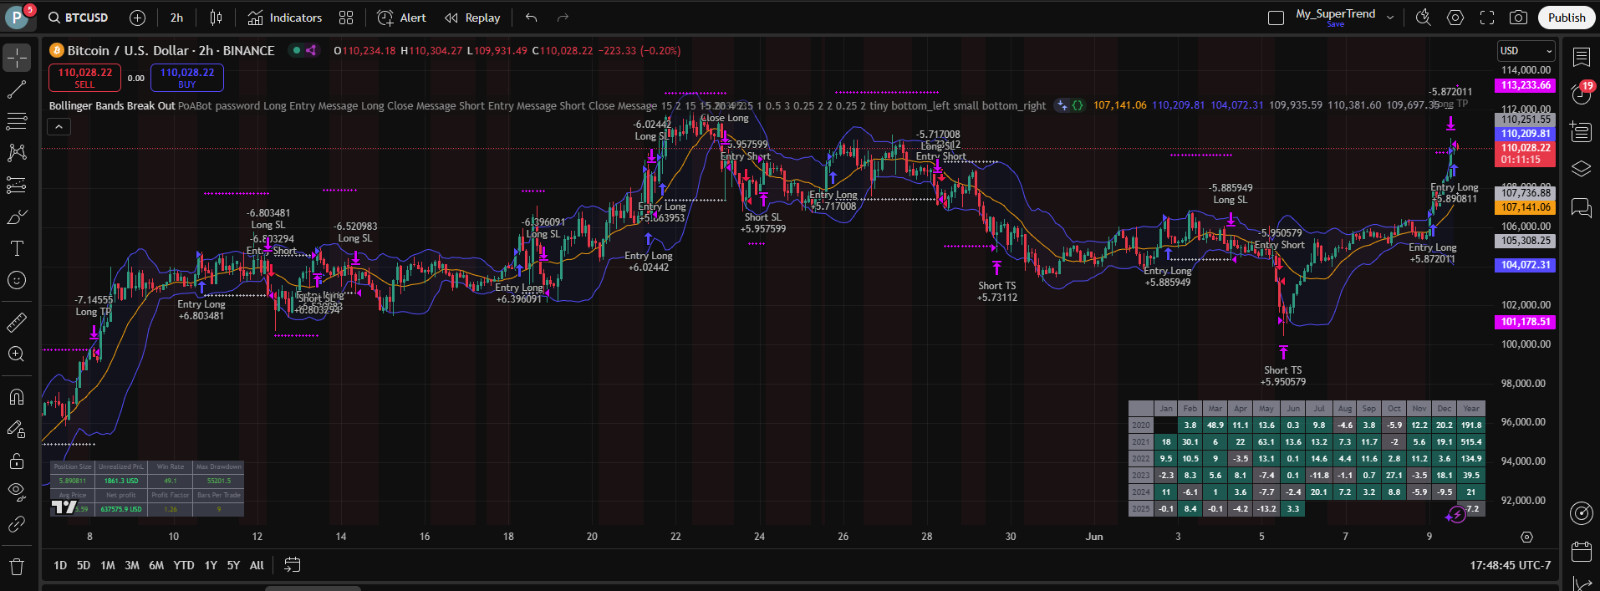Open indicator templates grid icon
This screenshot has width=1600, height=591.
346,17
